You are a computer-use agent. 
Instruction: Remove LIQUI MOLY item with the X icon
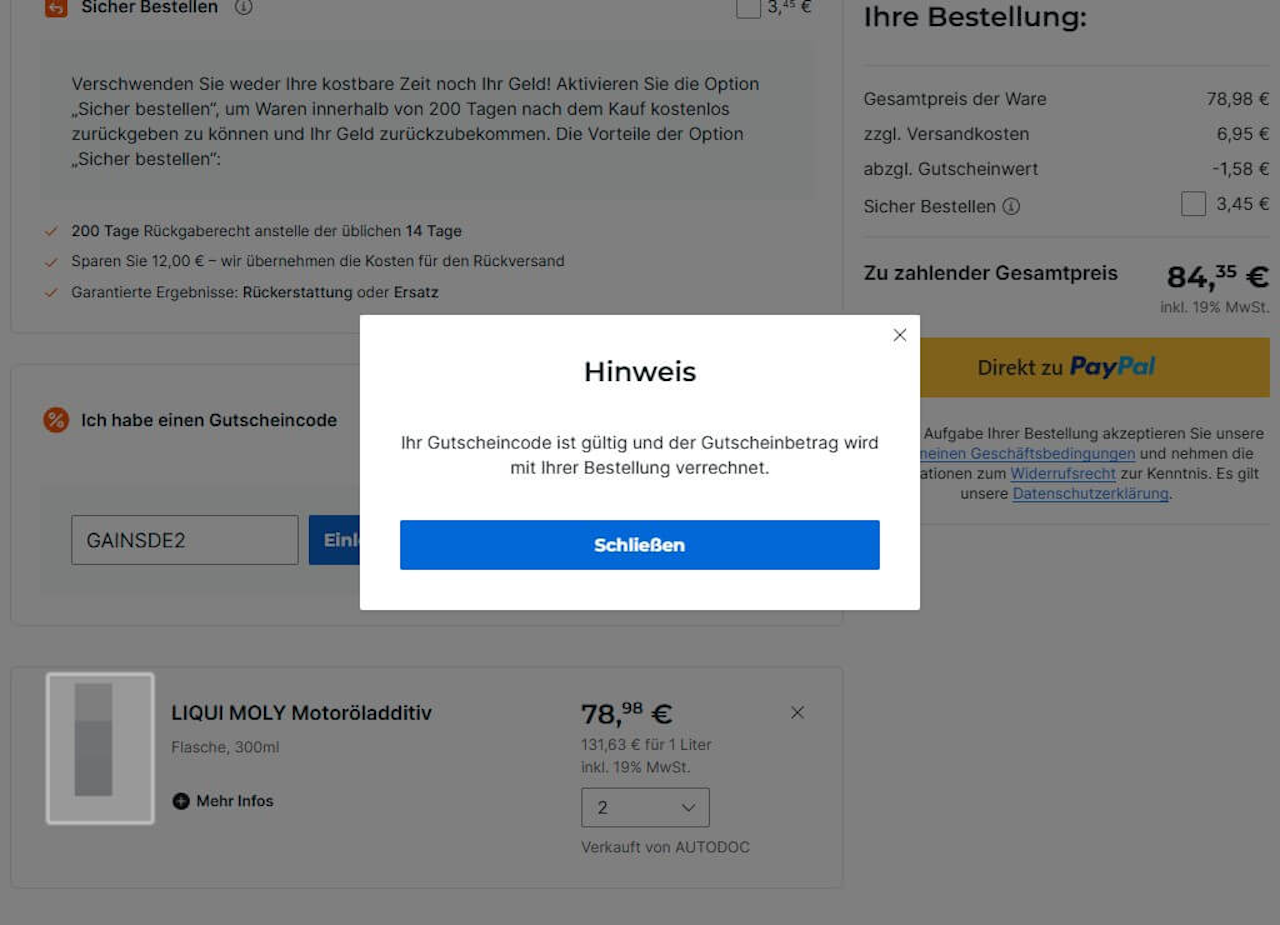point(797,713)
